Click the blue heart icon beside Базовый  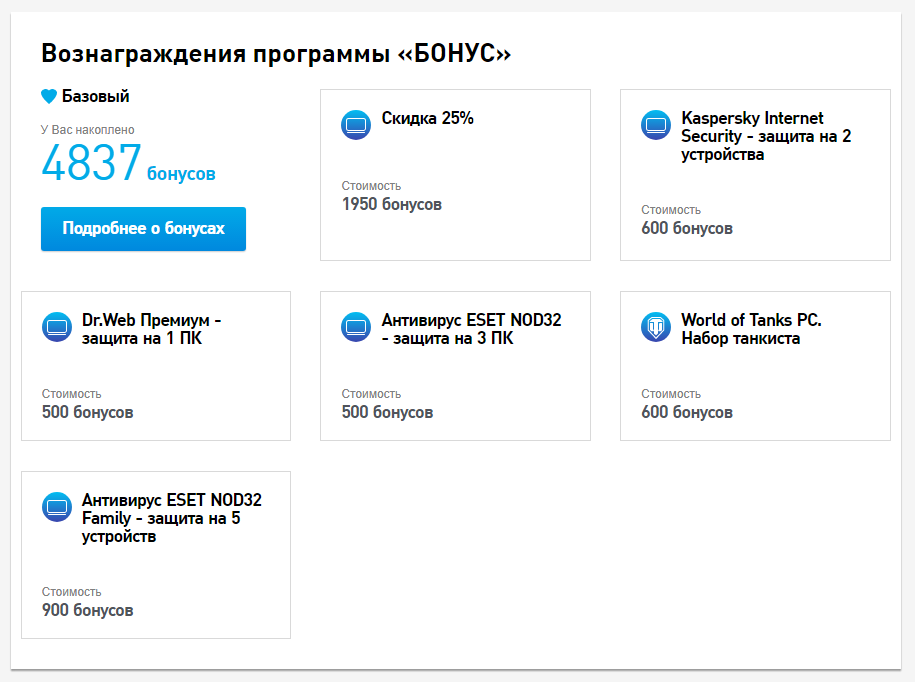click(49, 96)
